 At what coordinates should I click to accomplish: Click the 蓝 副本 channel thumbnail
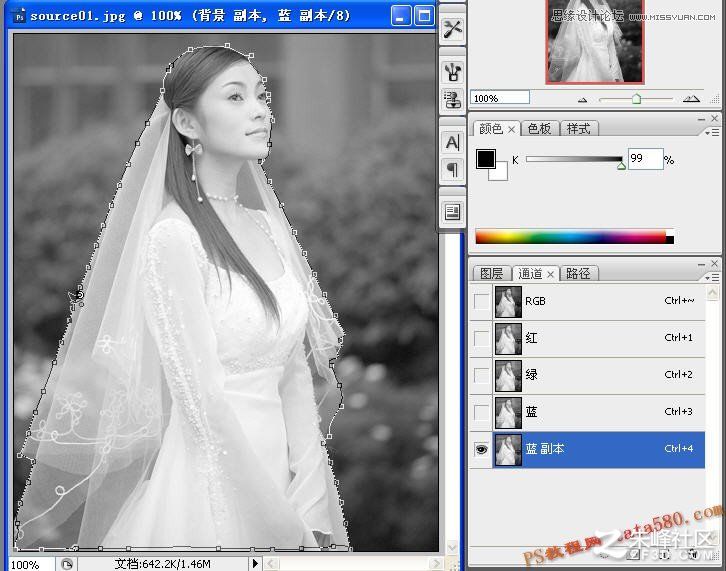coord(508,450)
